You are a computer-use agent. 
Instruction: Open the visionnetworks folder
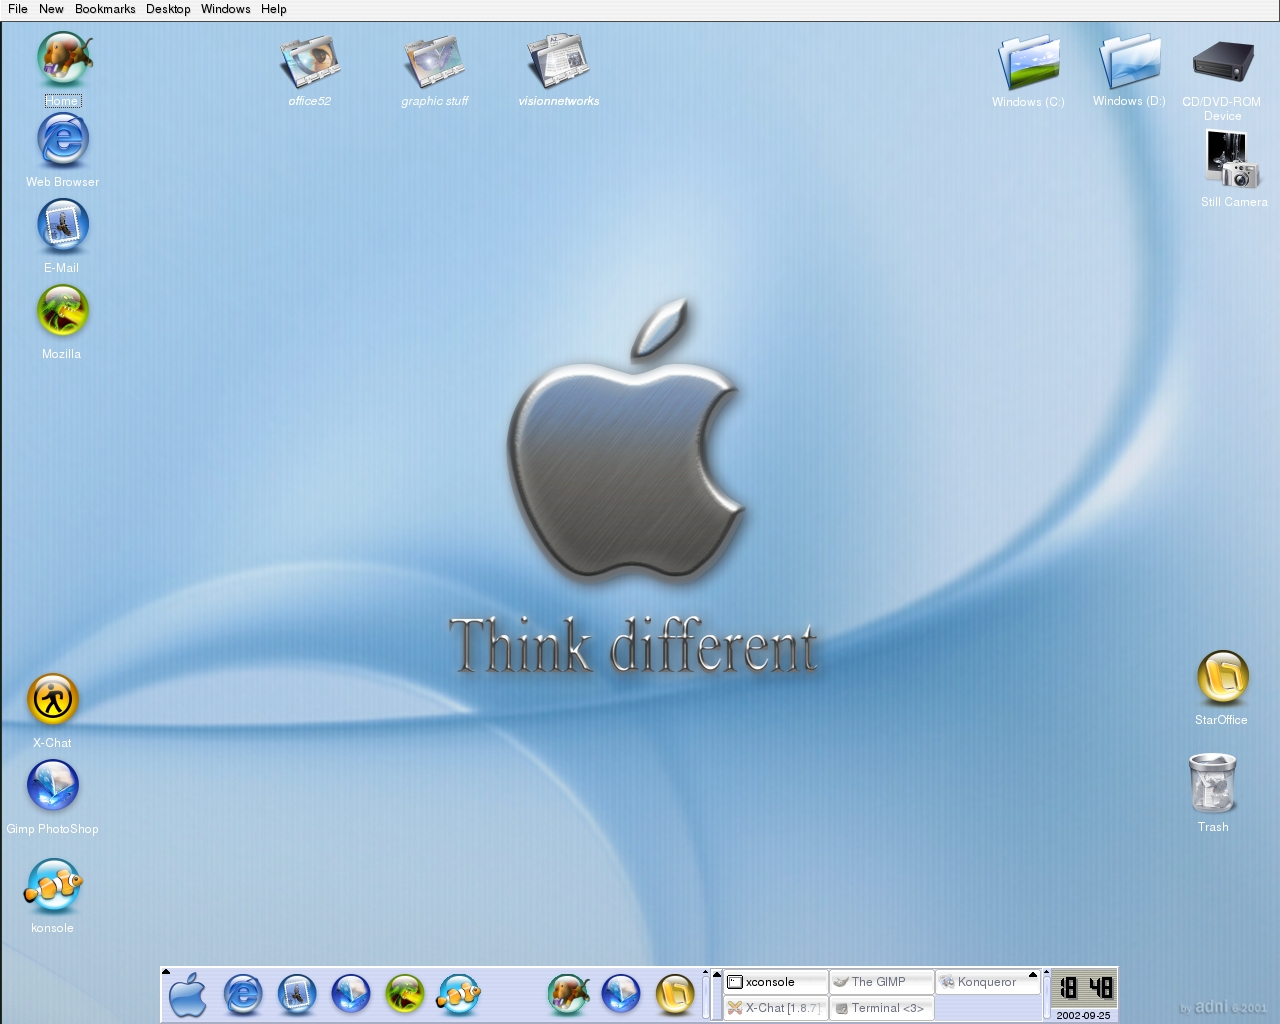click(x=558, y=62)
